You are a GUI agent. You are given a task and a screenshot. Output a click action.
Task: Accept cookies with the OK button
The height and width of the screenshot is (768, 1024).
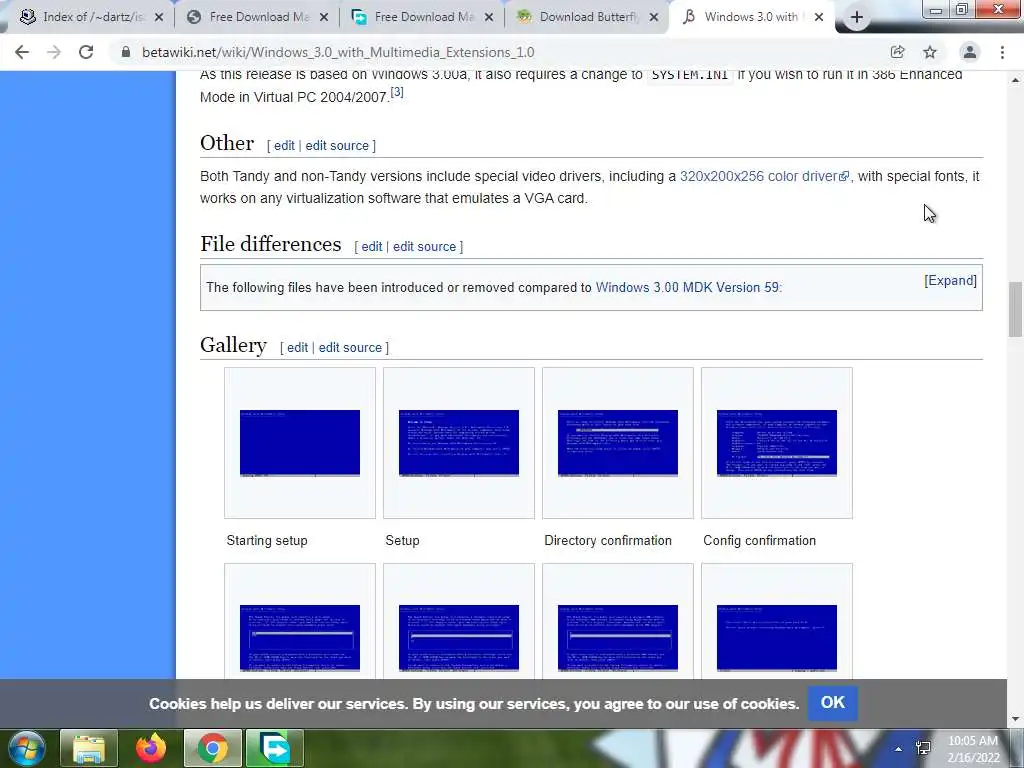point(833,703)
